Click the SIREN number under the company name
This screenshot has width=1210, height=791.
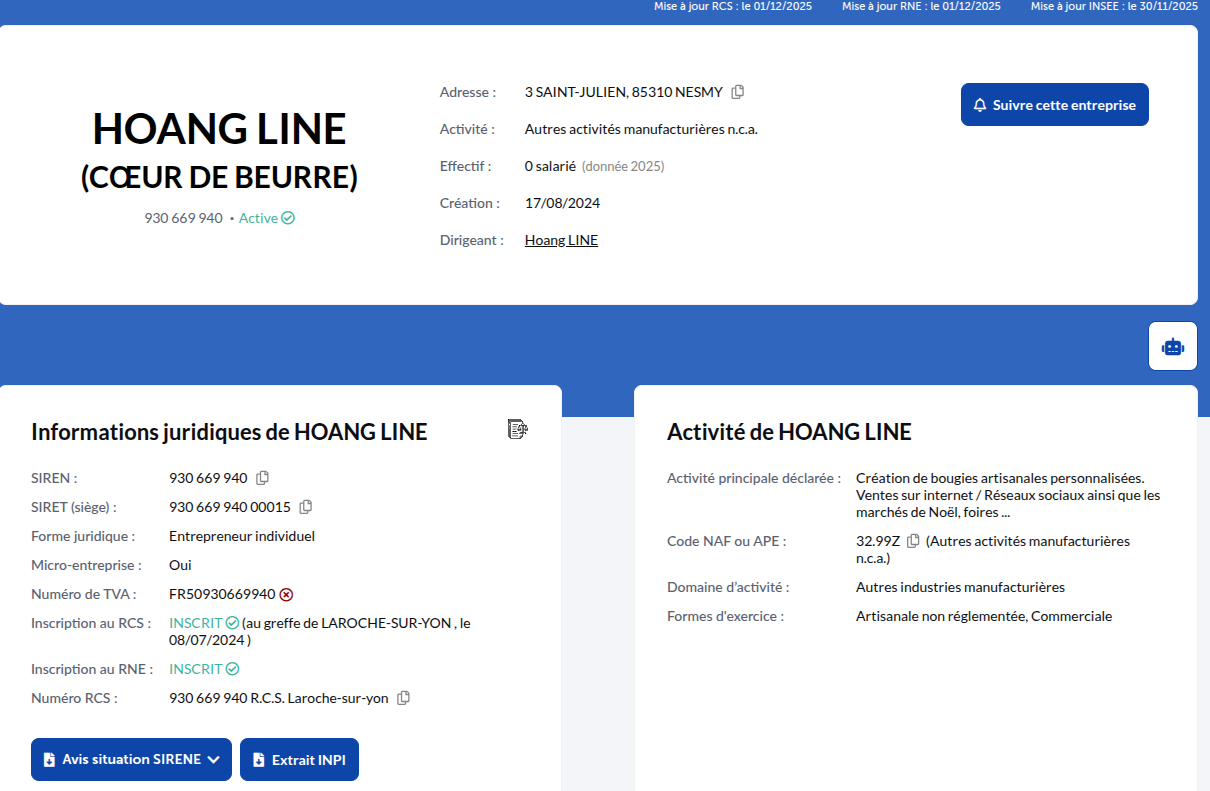[183, 218]
